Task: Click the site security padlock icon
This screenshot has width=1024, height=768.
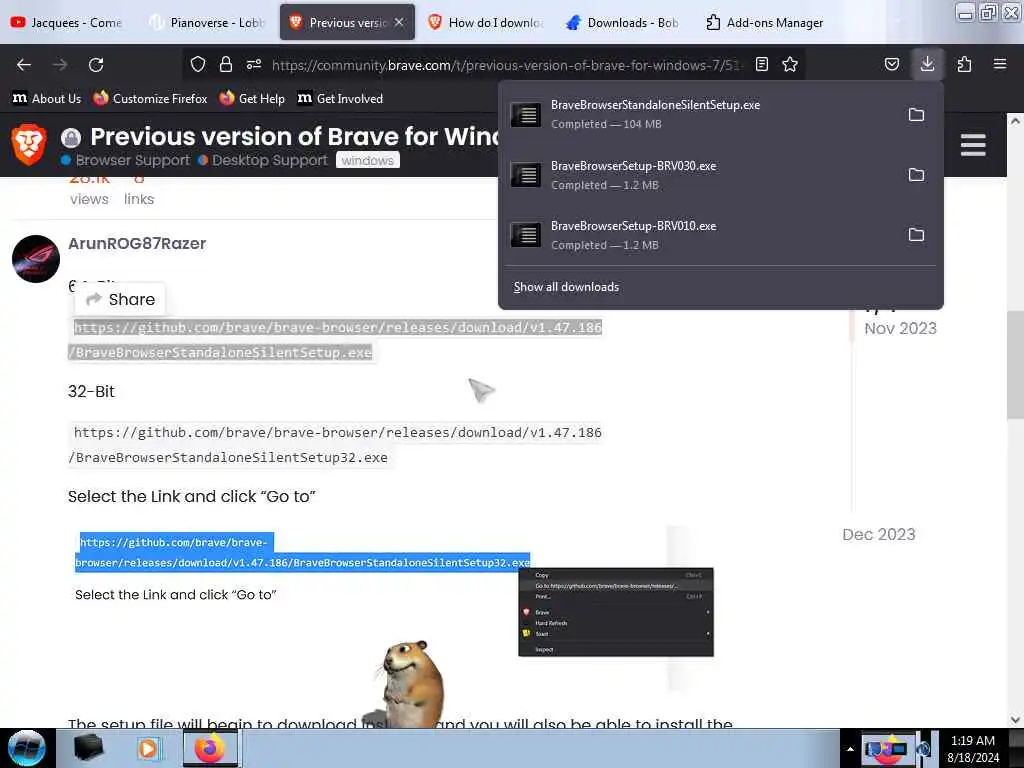Action: (226, 64)
